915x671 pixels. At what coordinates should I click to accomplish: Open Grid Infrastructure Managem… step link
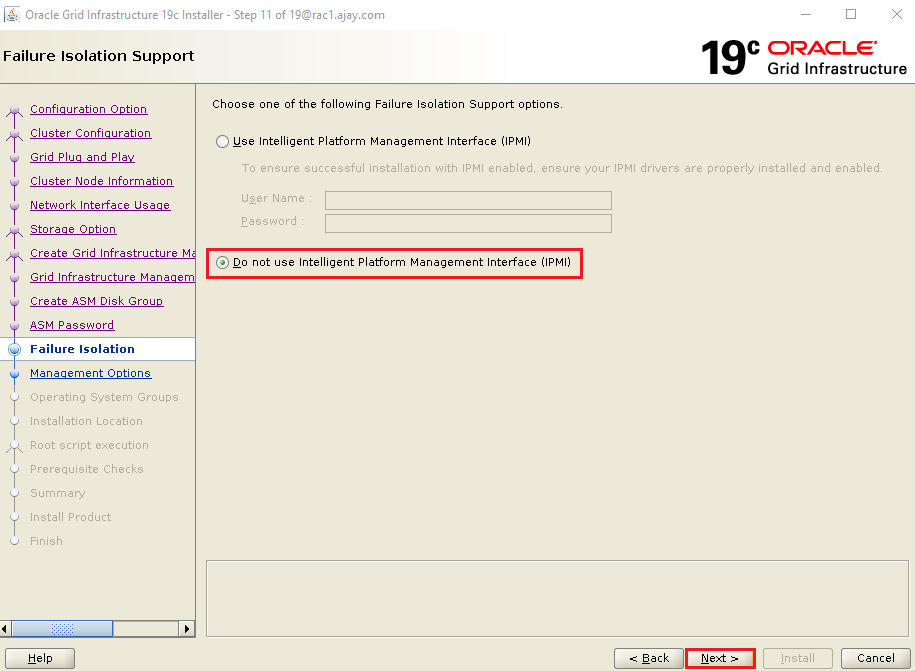tap(112, 277)
